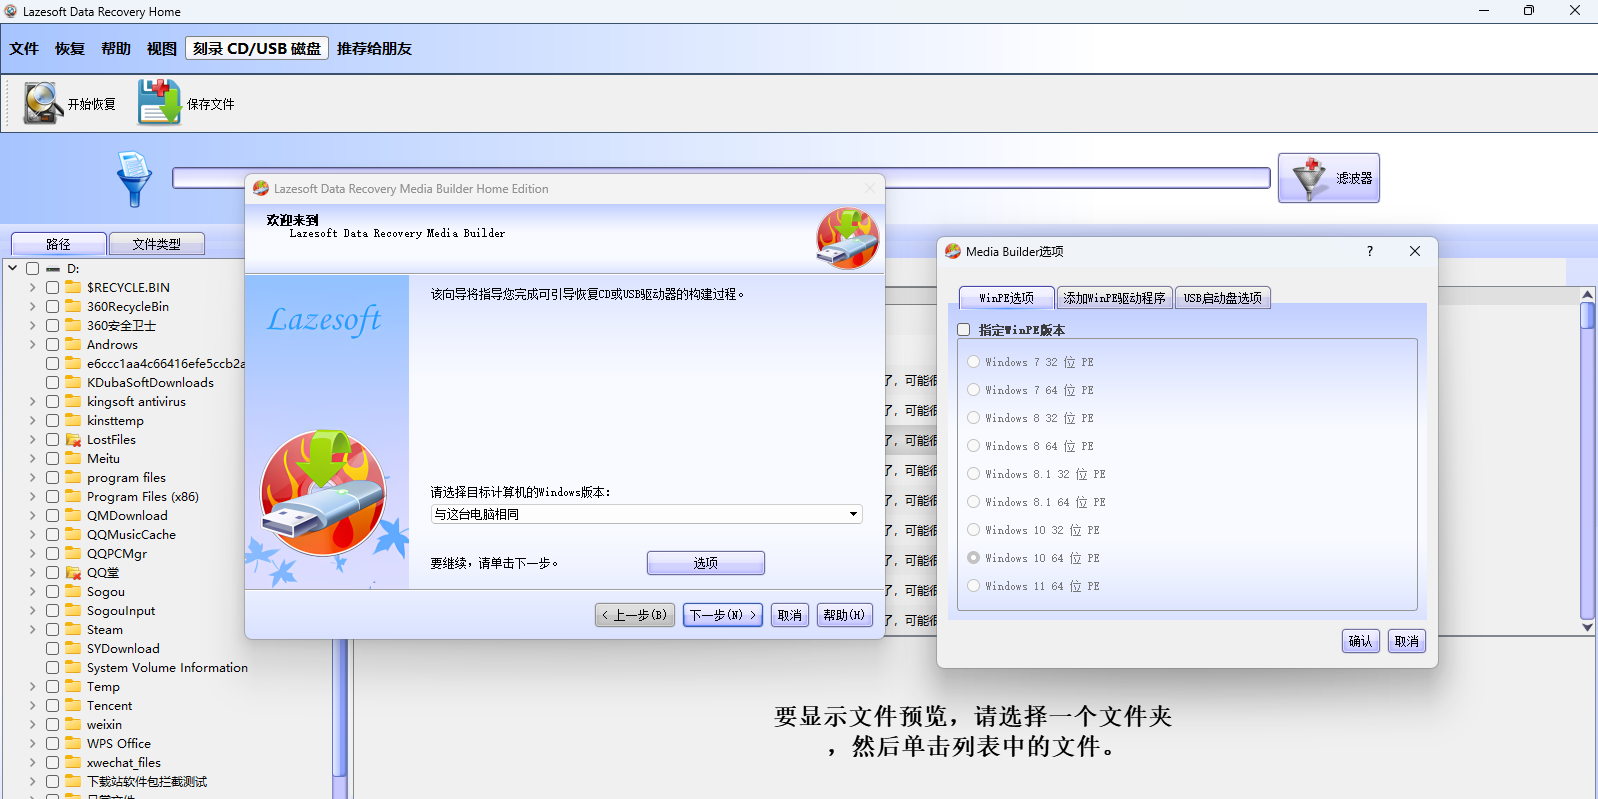This screenshot has width=1598, height=799.
Task: Click 帮助(H) in the wizard
Action: (x=845, y=615)
